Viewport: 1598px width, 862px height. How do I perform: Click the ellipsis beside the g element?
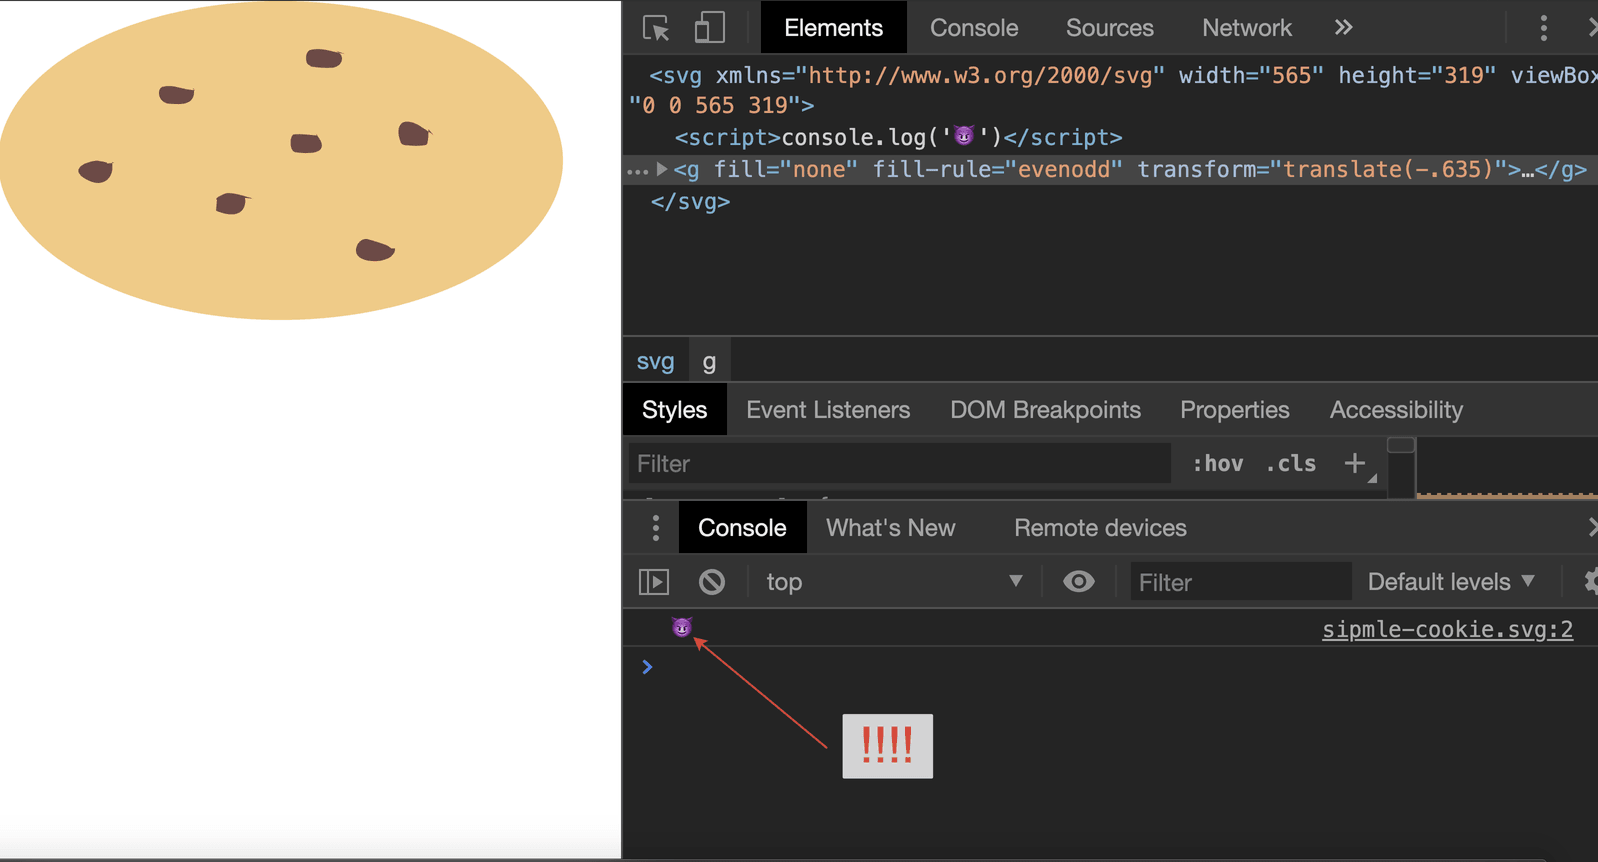pyautogui.click(x=636, y=171)
